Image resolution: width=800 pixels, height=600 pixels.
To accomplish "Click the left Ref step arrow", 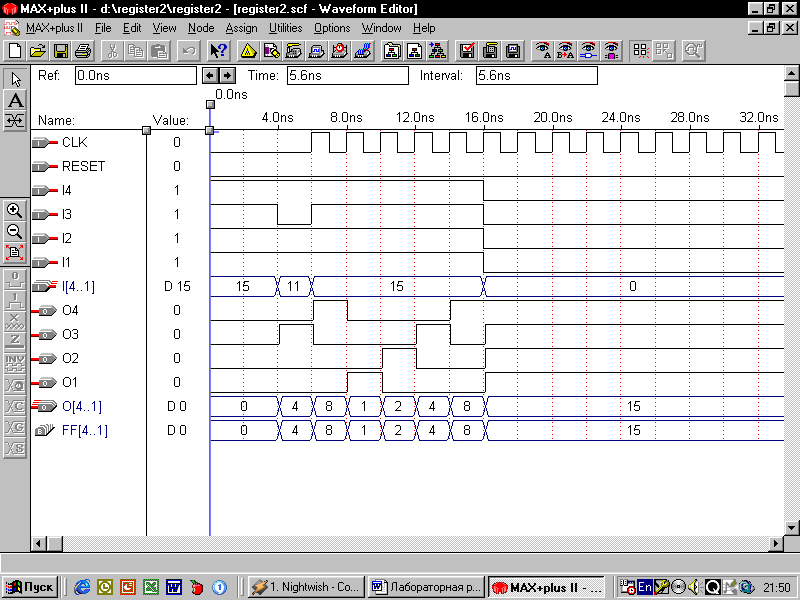I will coord(209,75).
